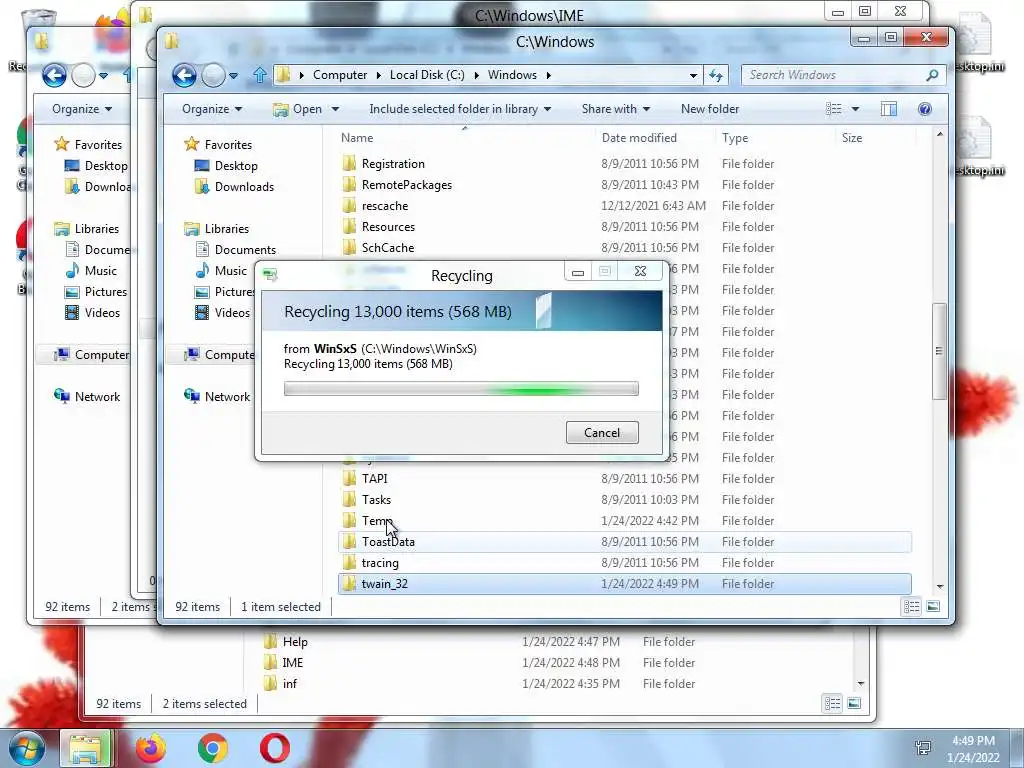Click the Search Windows input field

833,75
